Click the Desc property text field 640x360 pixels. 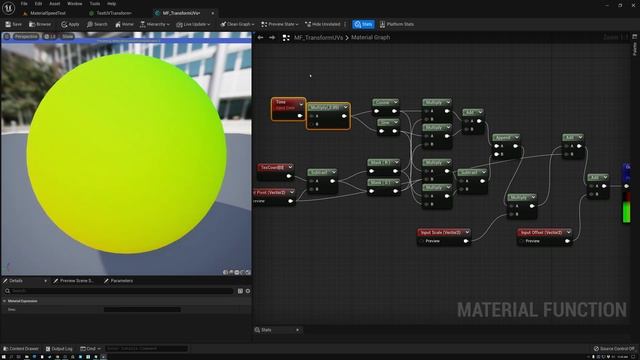[142, 309]
